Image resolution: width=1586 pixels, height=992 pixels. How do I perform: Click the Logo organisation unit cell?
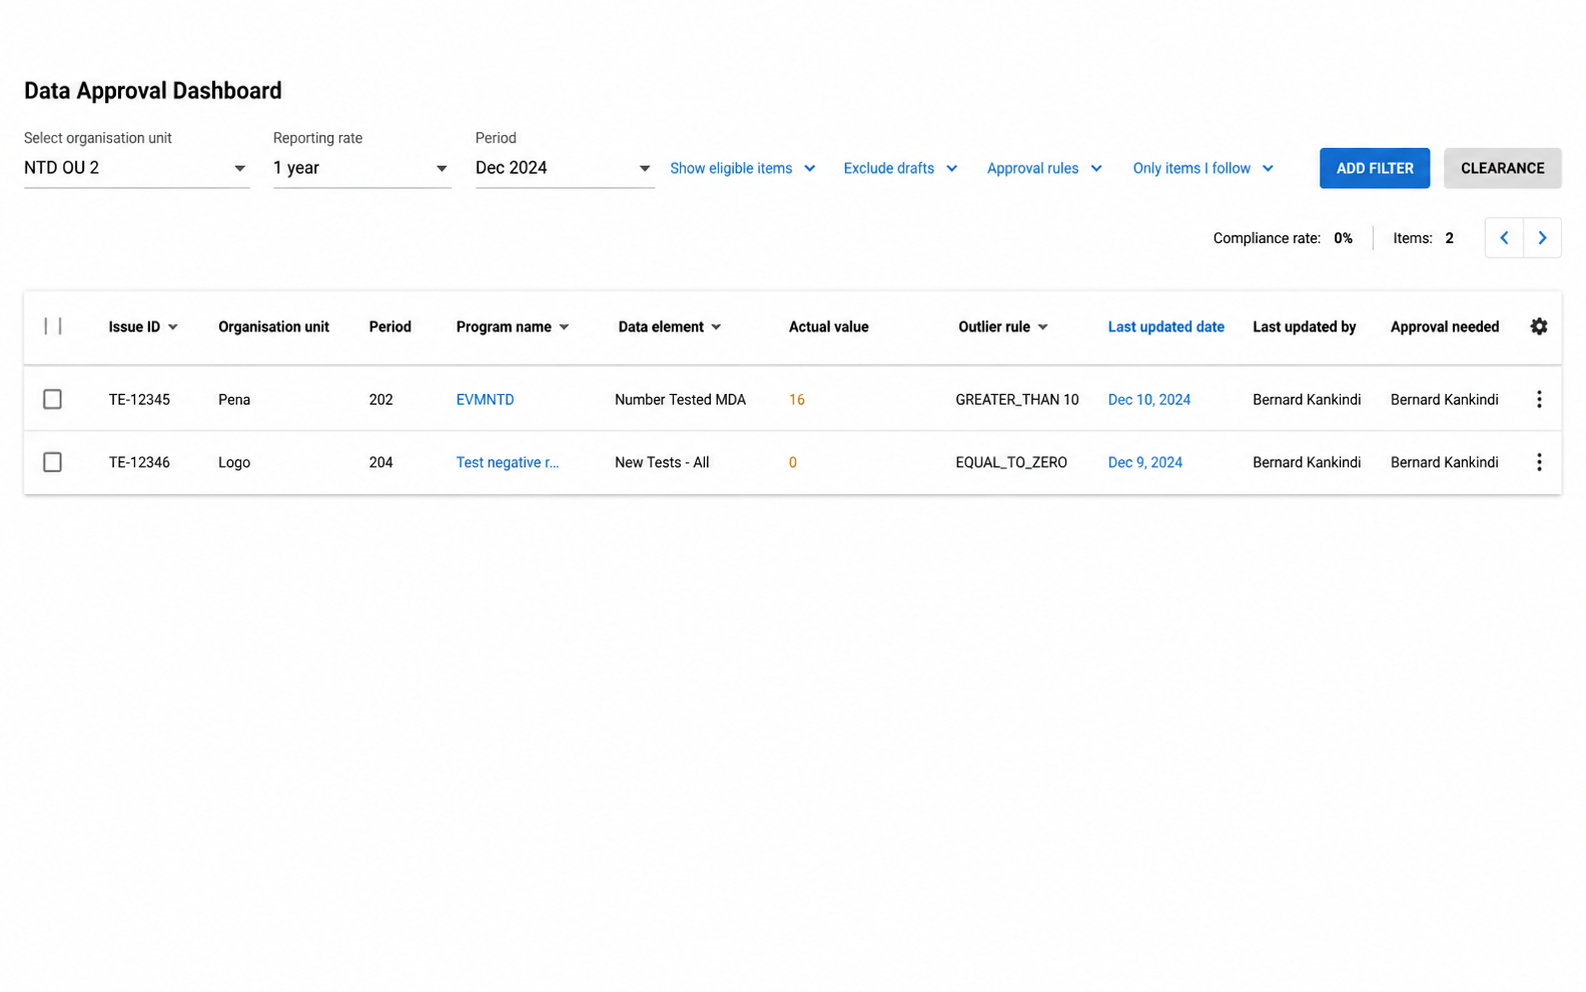tap(234, 462)
